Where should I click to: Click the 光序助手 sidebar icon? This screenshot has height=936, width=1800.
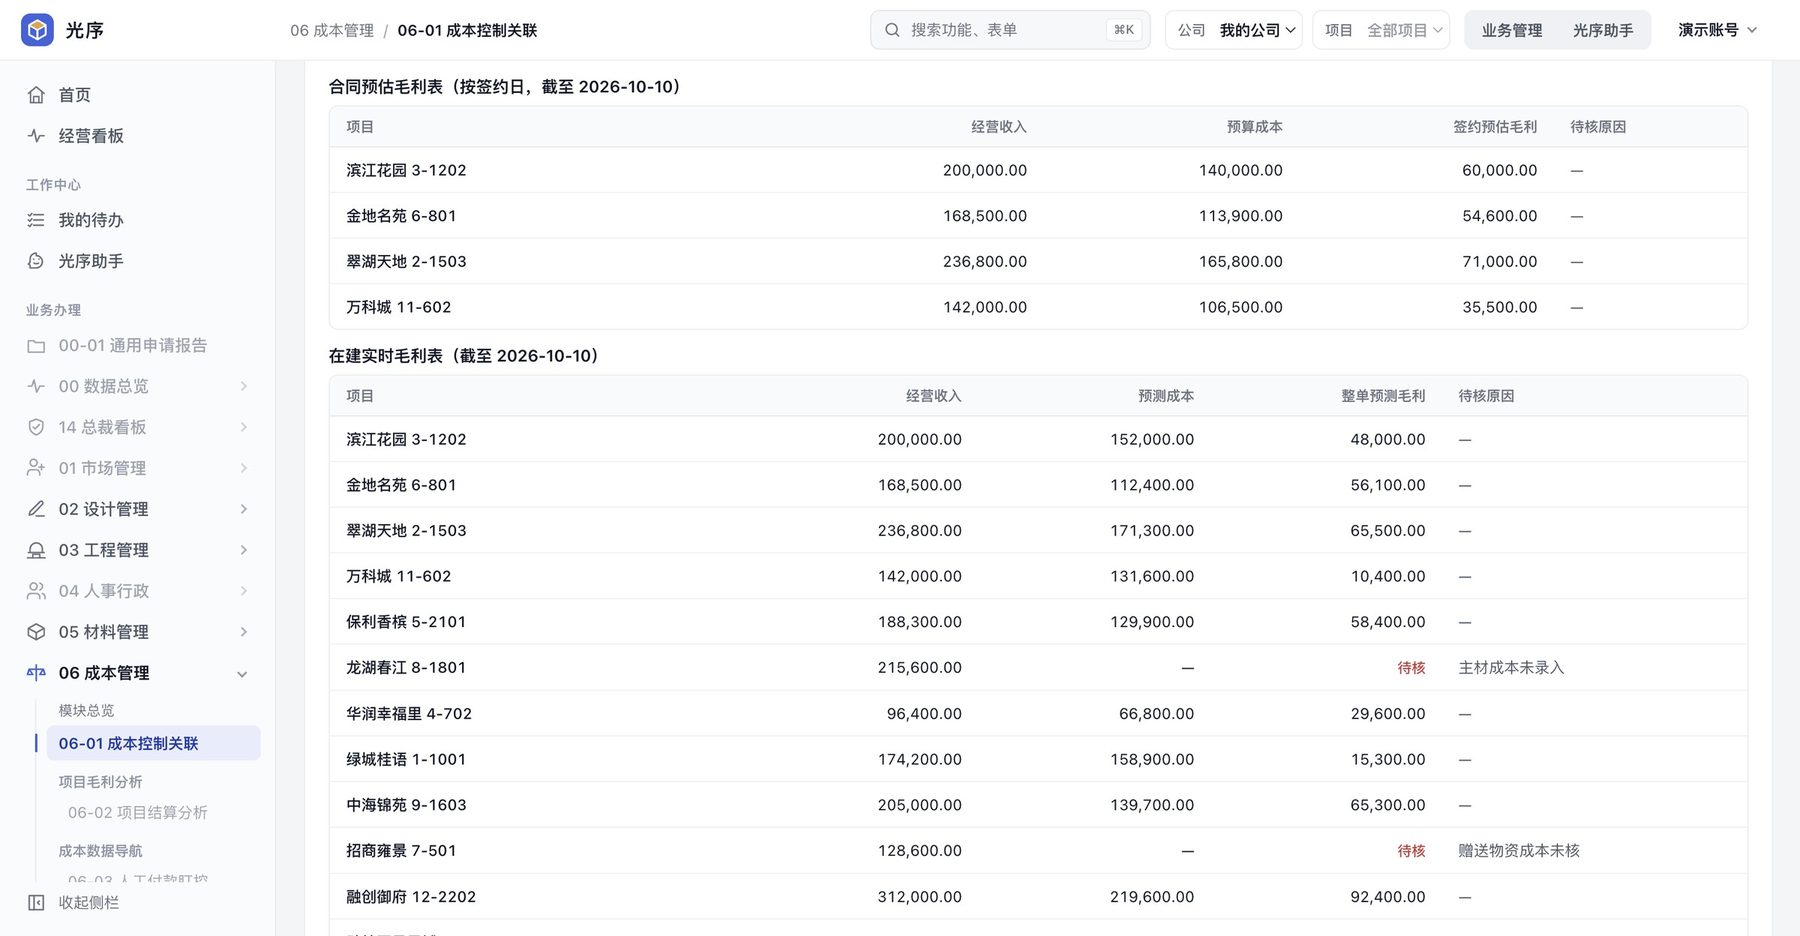(36, 261)
